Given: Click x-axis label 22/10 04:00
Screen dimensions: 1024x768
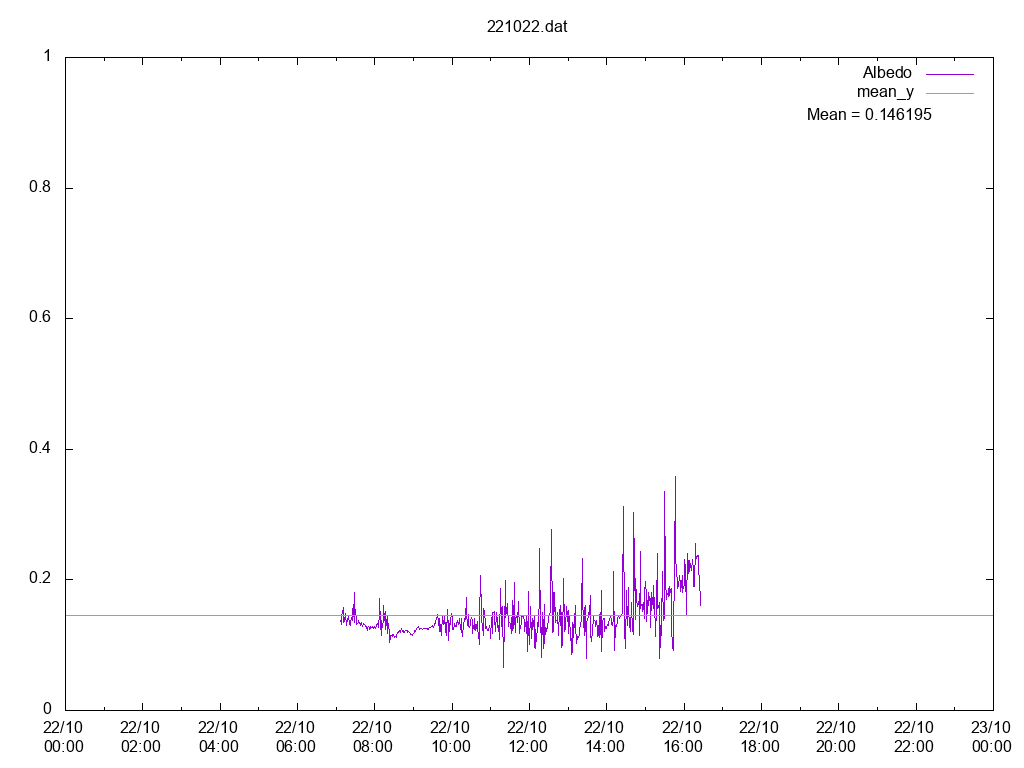Looking at the screenshot, I should (x=218, y=737).
